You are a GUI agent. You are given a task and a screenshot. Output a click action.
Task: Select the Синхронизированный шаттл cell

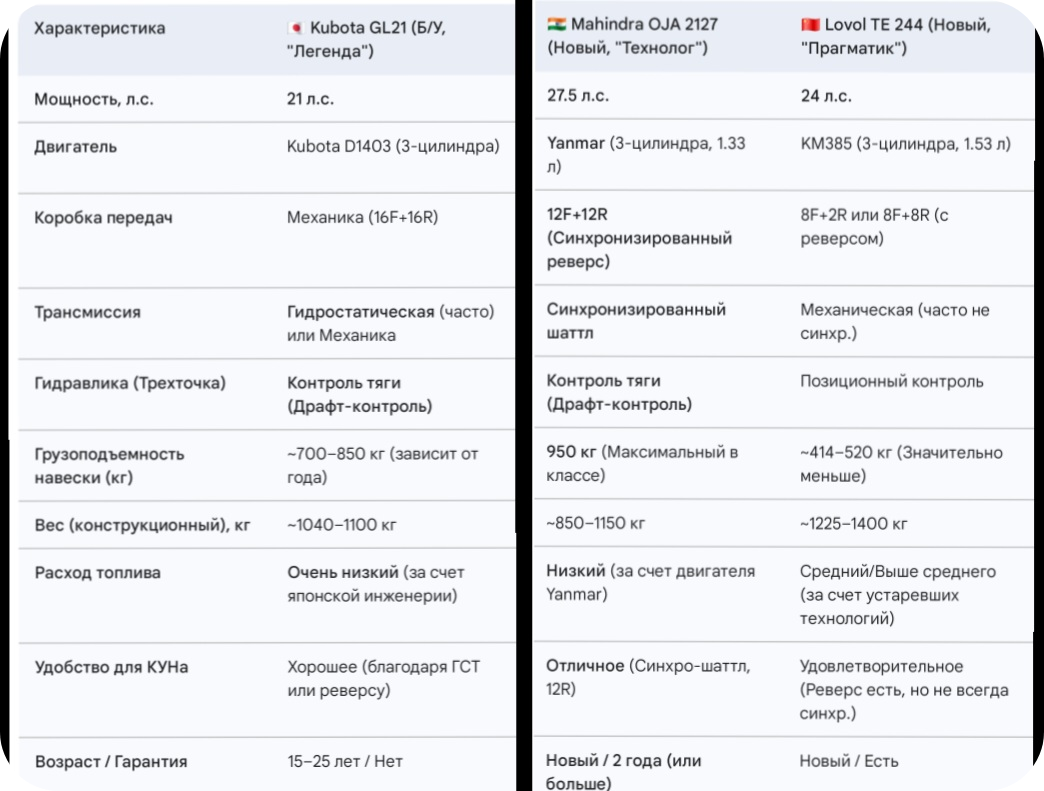click(636, 321)
